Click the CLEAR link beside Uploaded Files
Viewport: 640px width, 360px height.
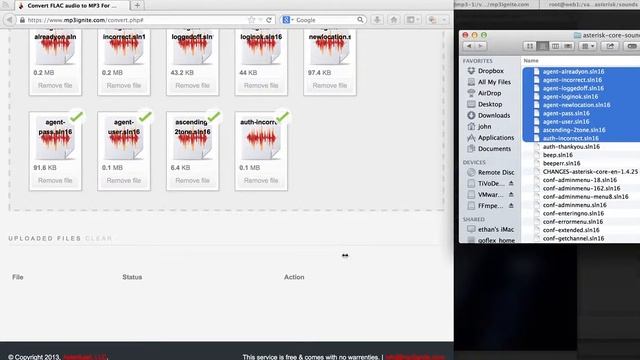(x=98, y=238)
